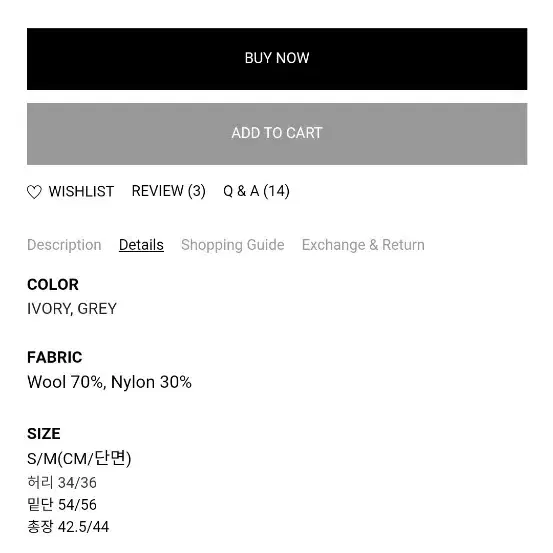Click the BUY NOW button
Image resolution: width=553 pixels, height=553 pixels.
tap(277, 59)
